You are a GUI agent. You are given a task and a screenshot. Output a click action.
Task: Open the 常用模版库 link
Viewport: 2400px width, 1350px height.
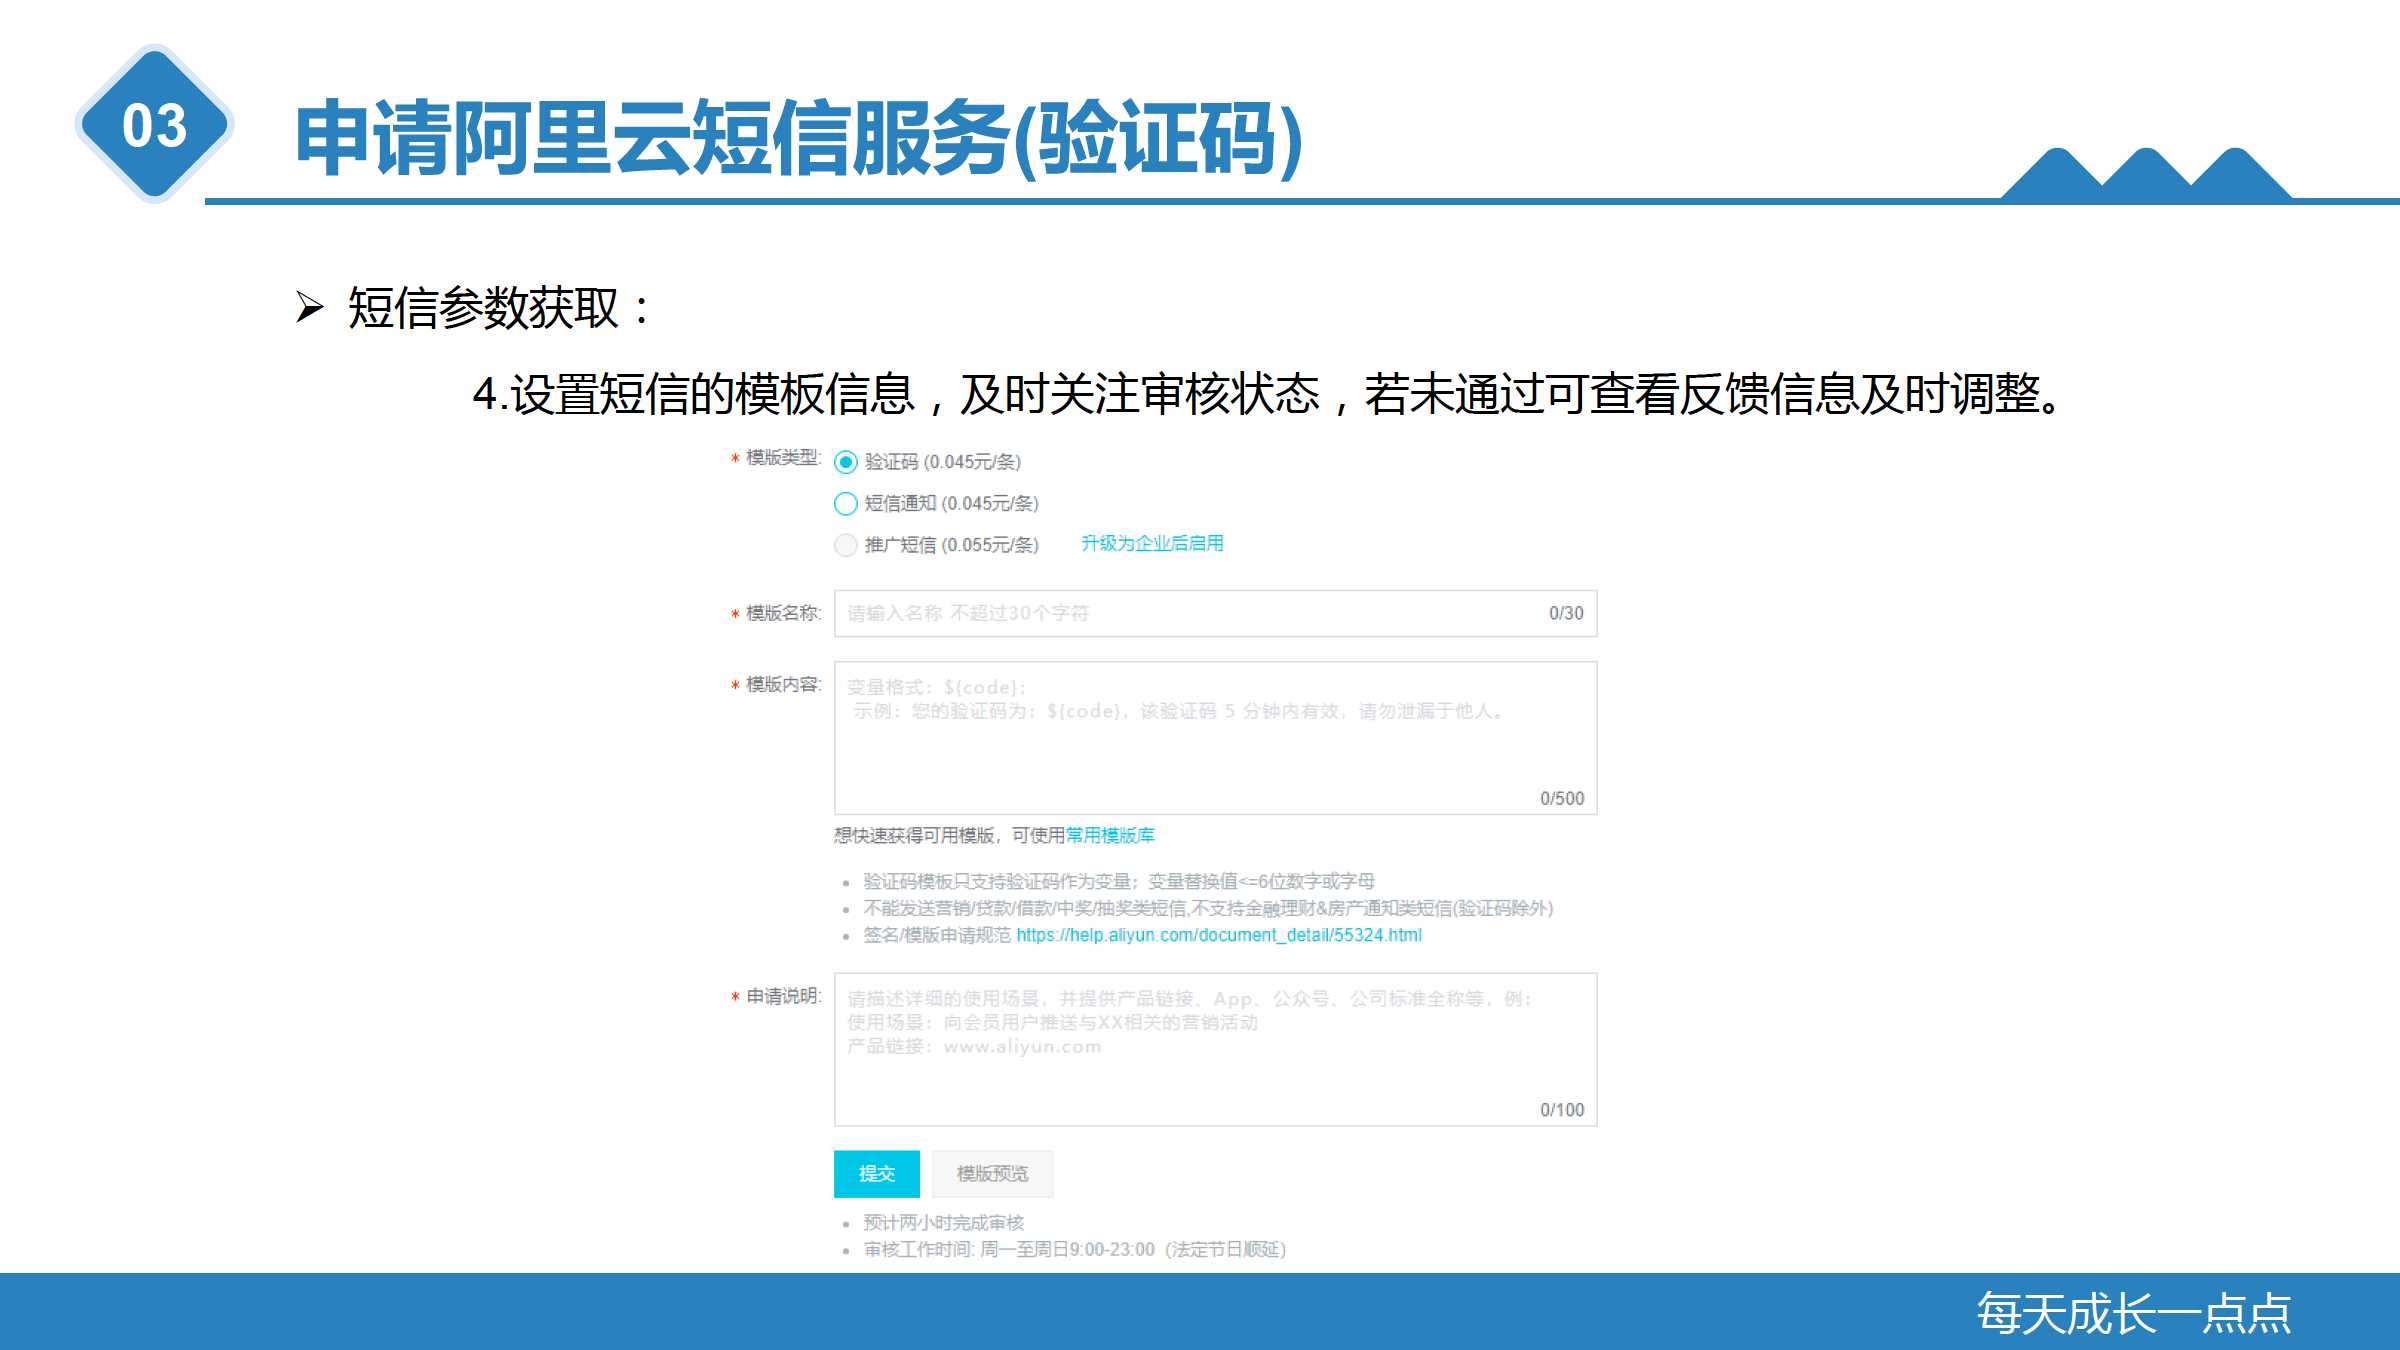[x=1110, y=835]
